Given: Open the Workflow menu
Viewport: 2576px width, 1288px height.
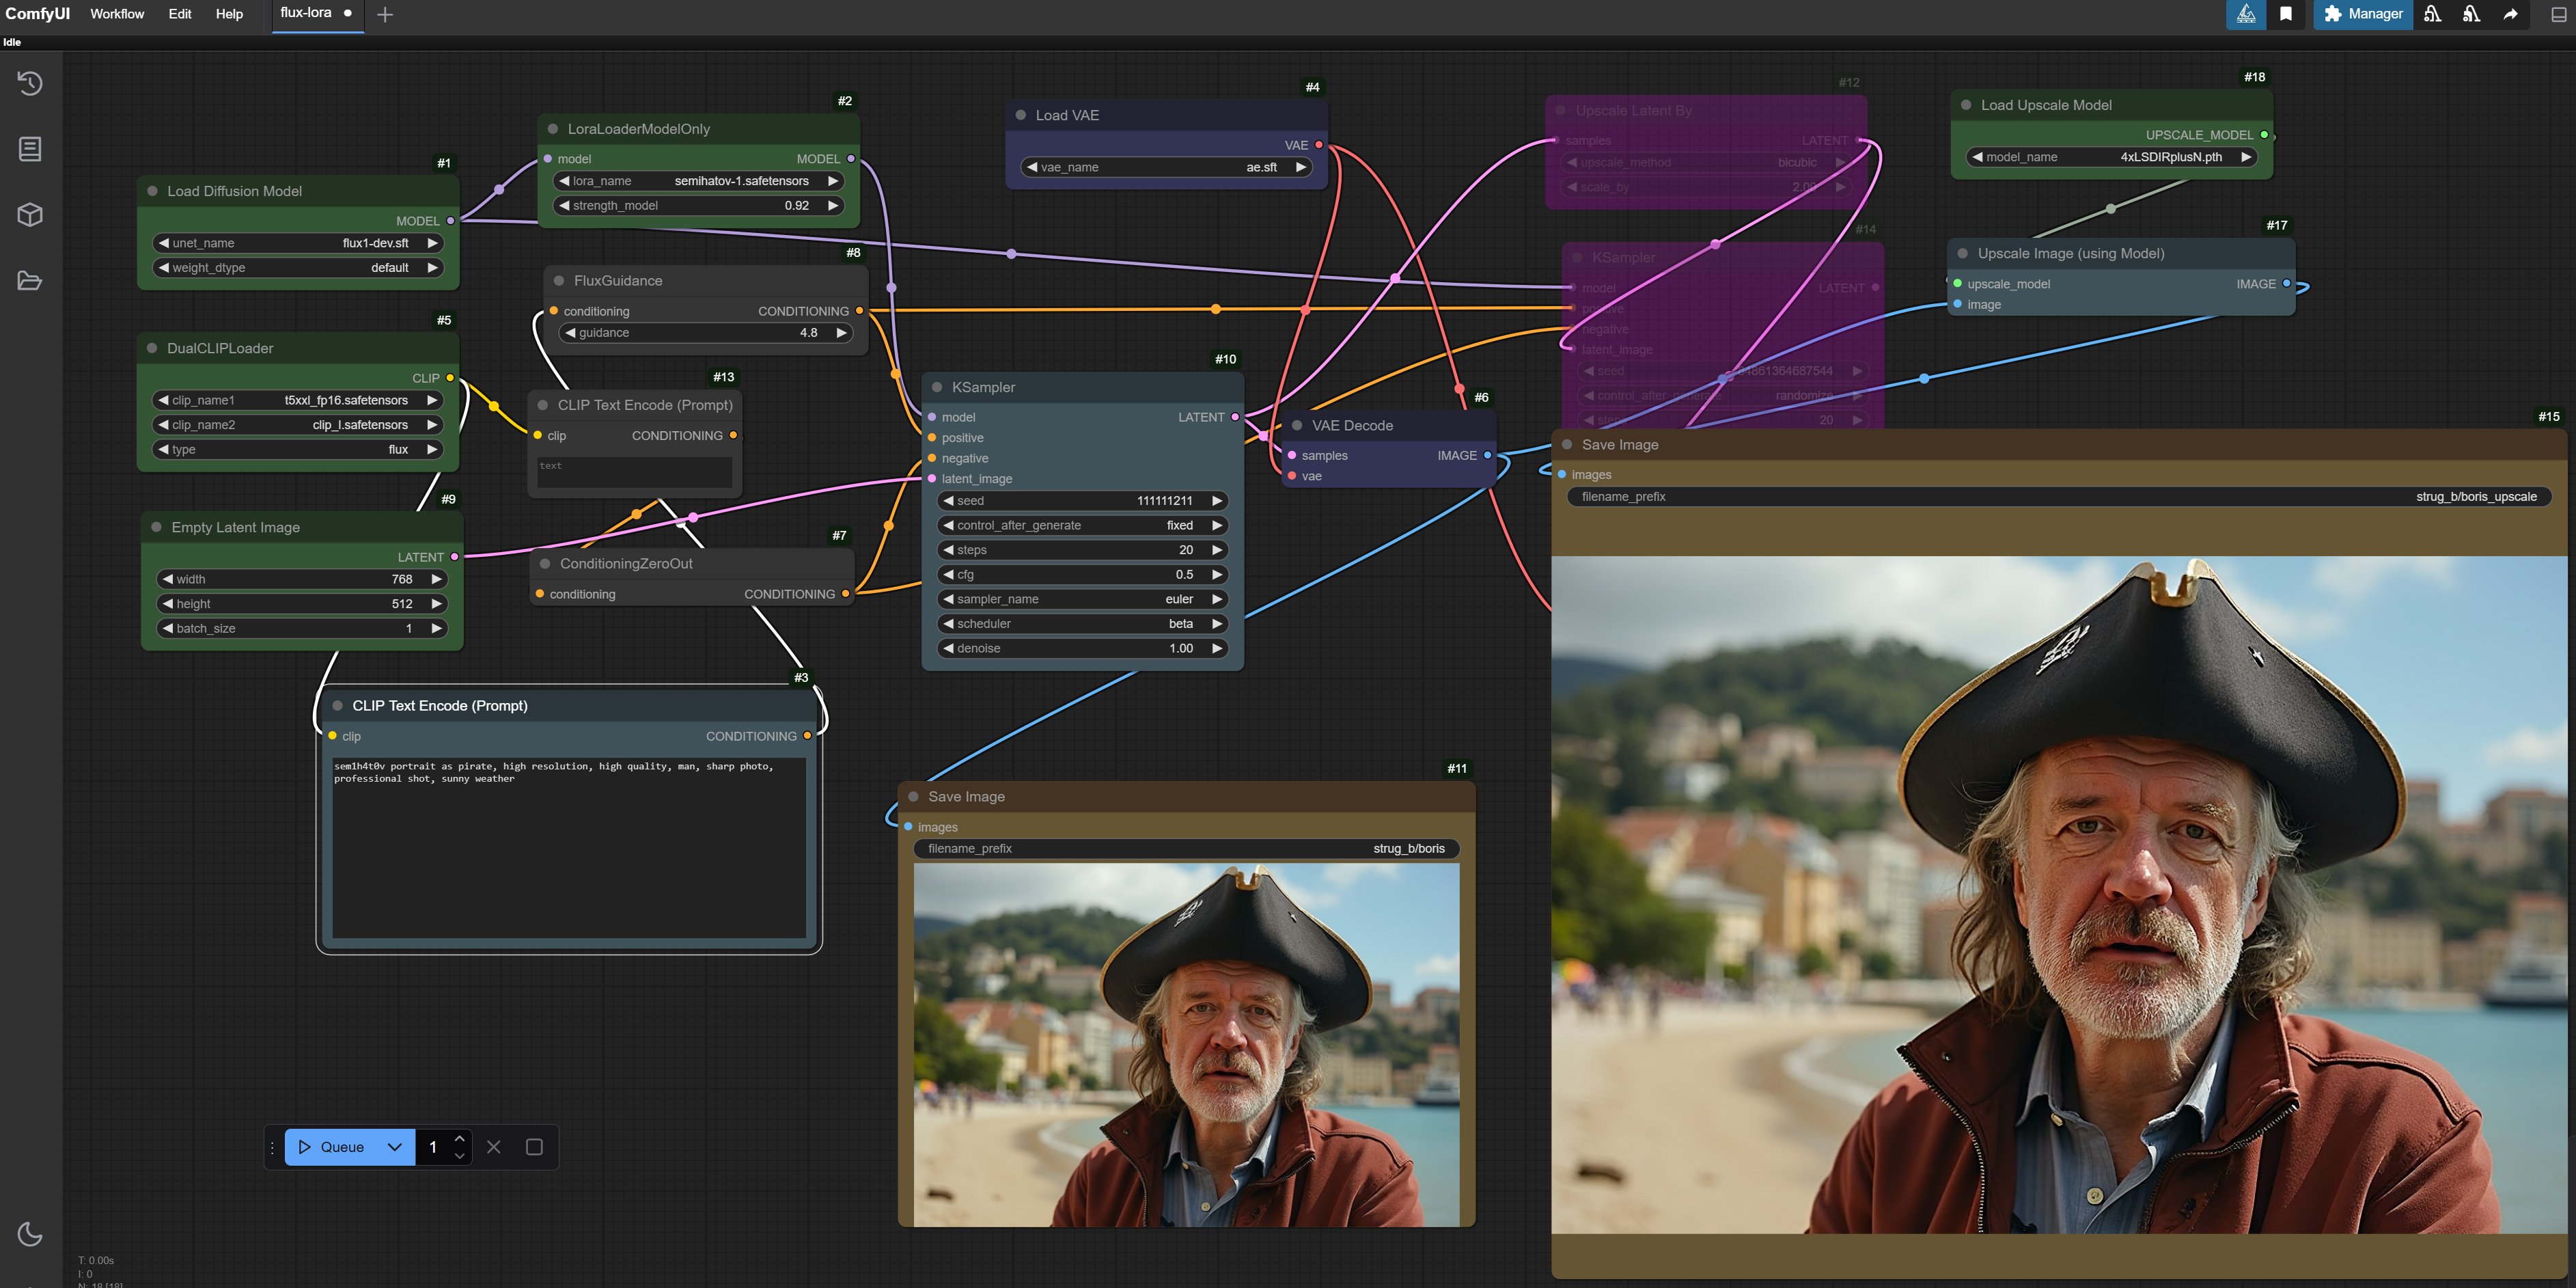Looking at the screenshot, I should 117,14.
